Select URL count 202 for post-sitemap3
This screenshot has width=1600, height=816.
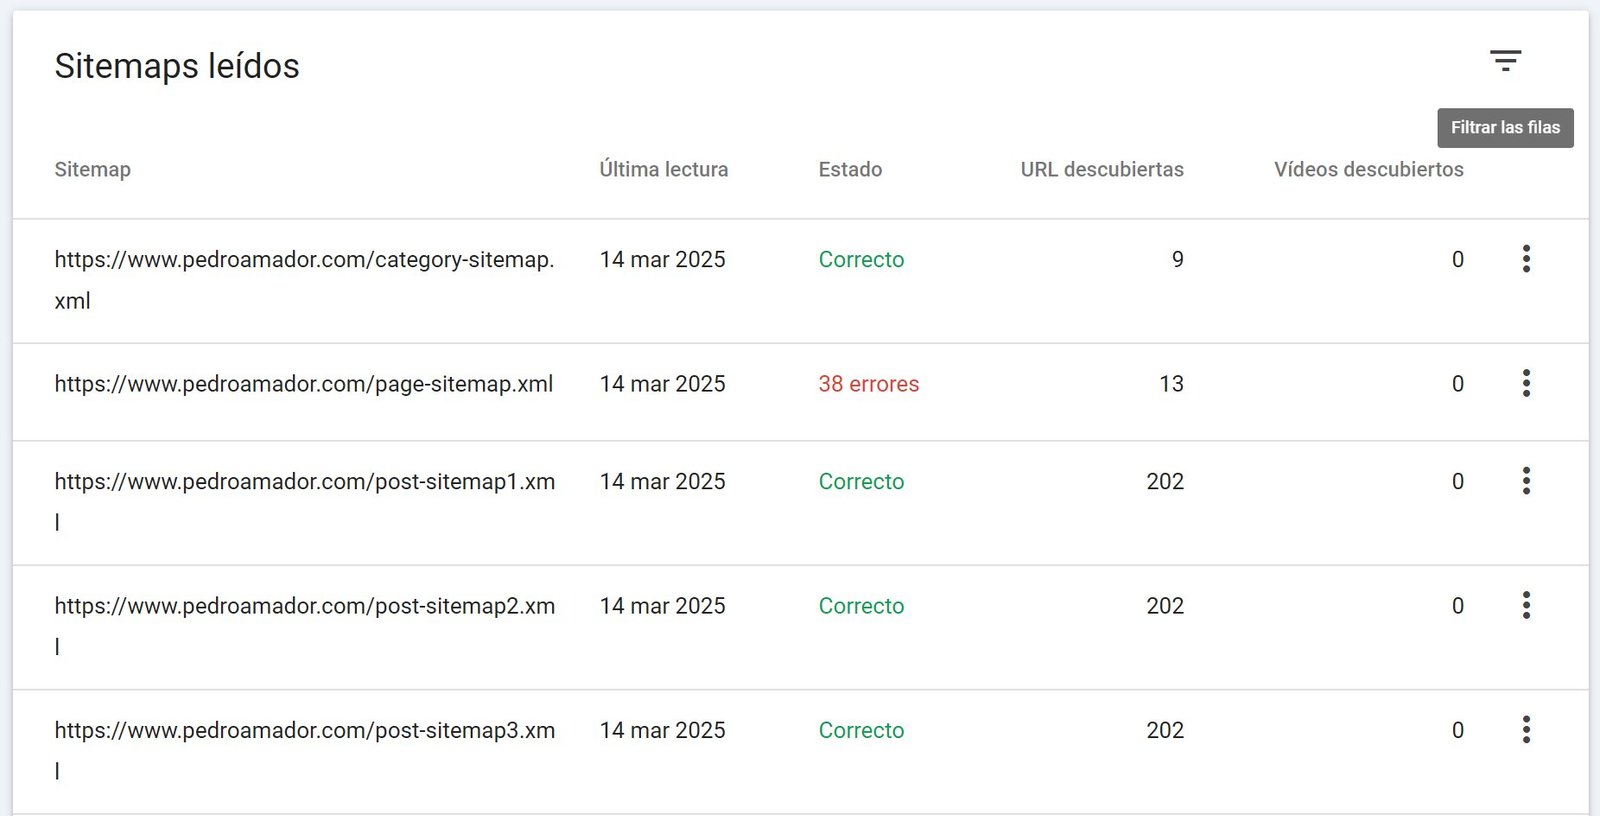click(x=1165, y=731)
